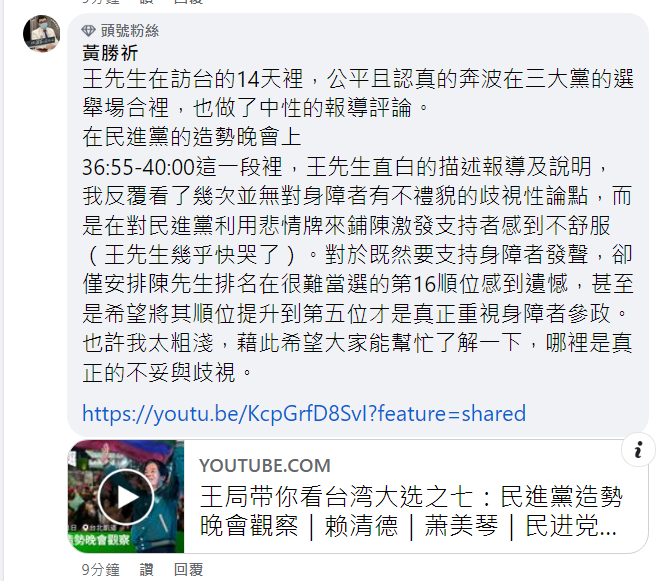Click the cut-off 回覆 link at top edge

(188, 2)
